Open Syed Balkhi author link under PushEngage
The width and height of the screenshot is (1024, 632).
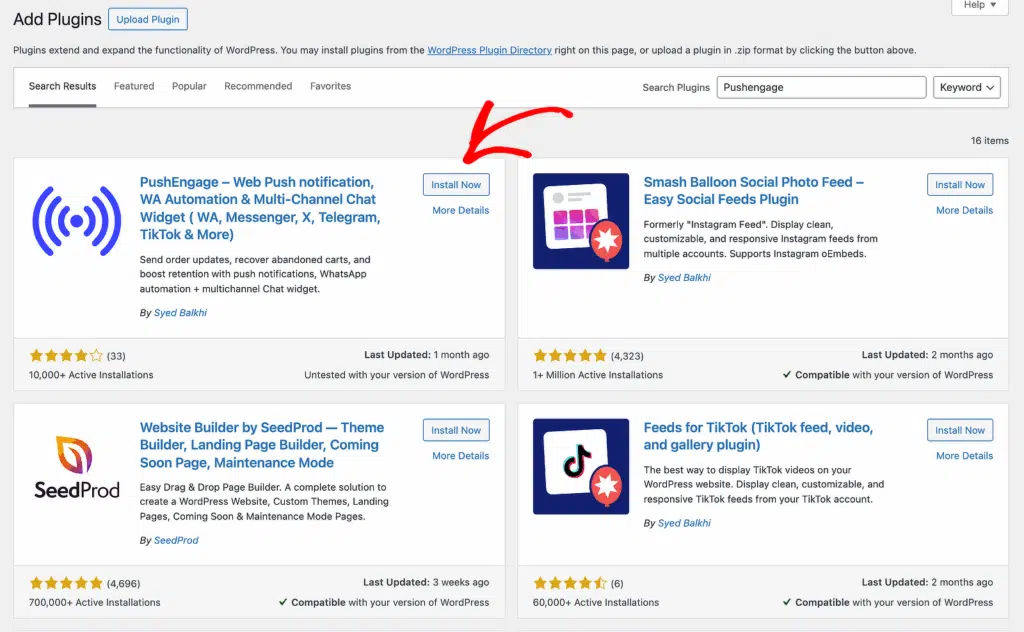point(180,313)
